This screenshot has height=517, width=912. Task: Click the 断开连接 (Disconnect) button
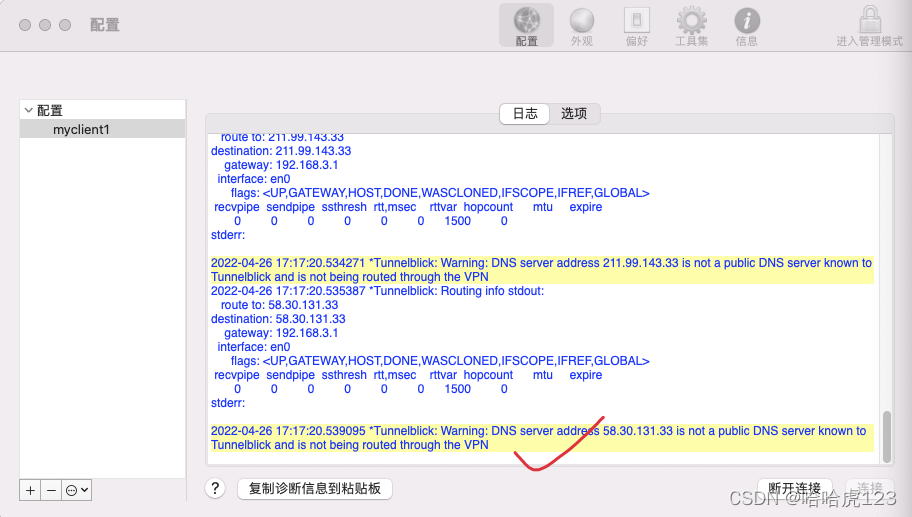pyautogui.click(x=795, y=489)
